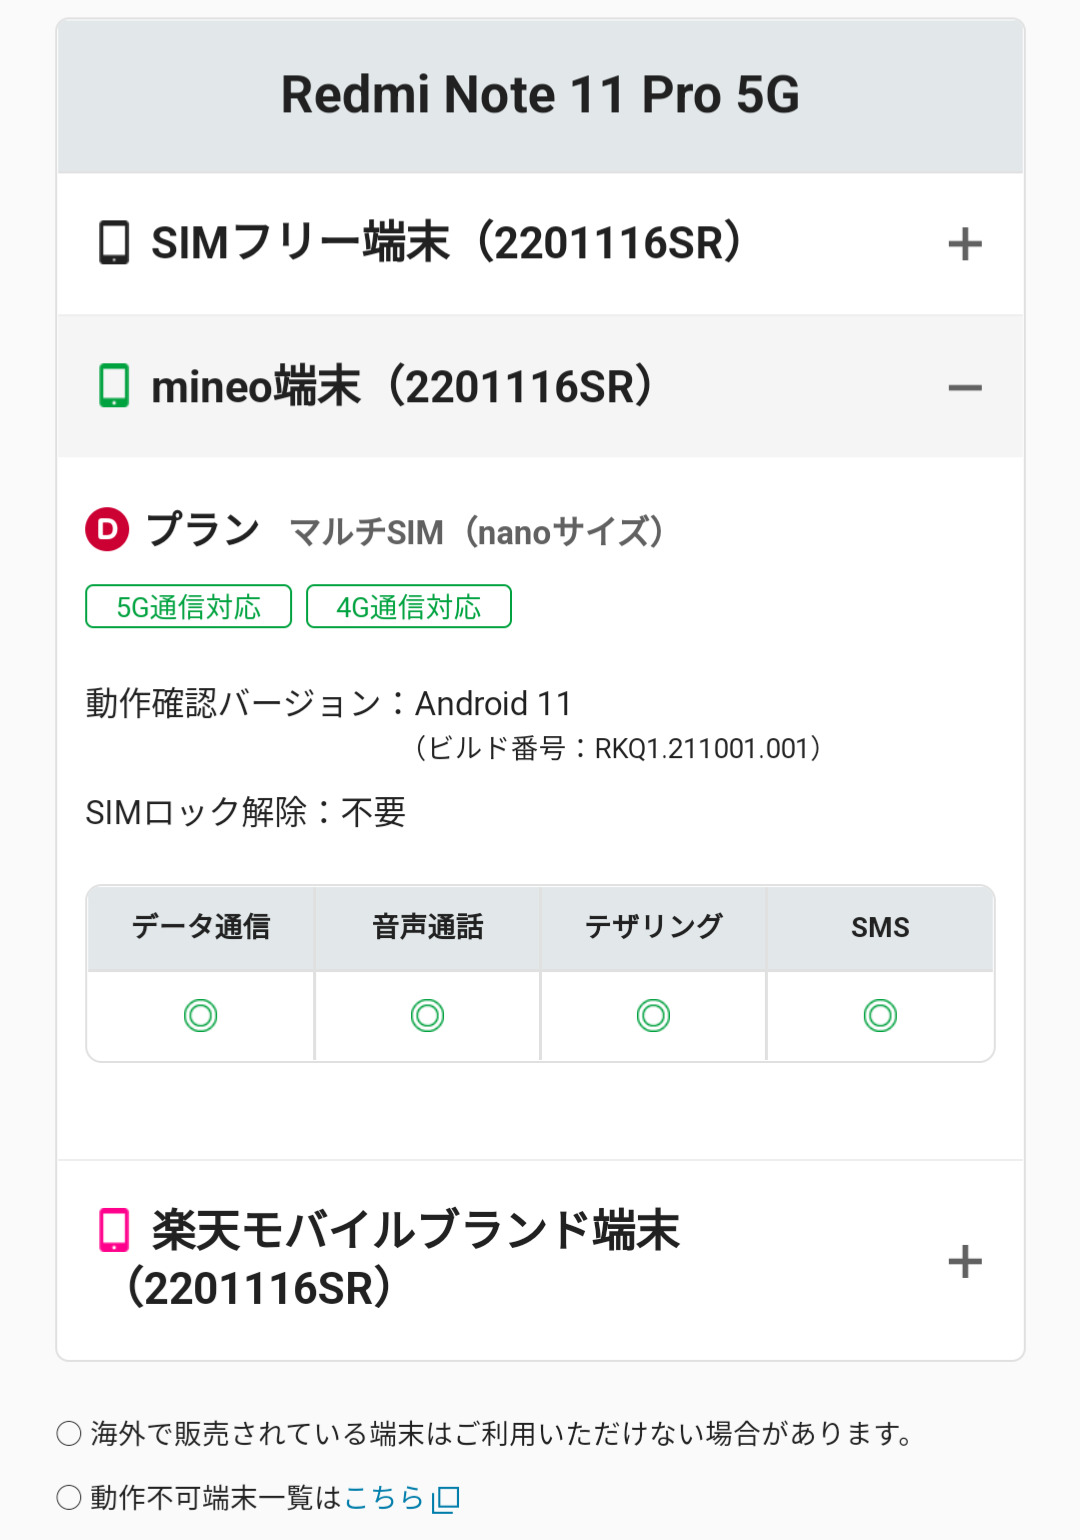Click the SMS column header
1080x1540 pixels.
[x=880, y=927]
